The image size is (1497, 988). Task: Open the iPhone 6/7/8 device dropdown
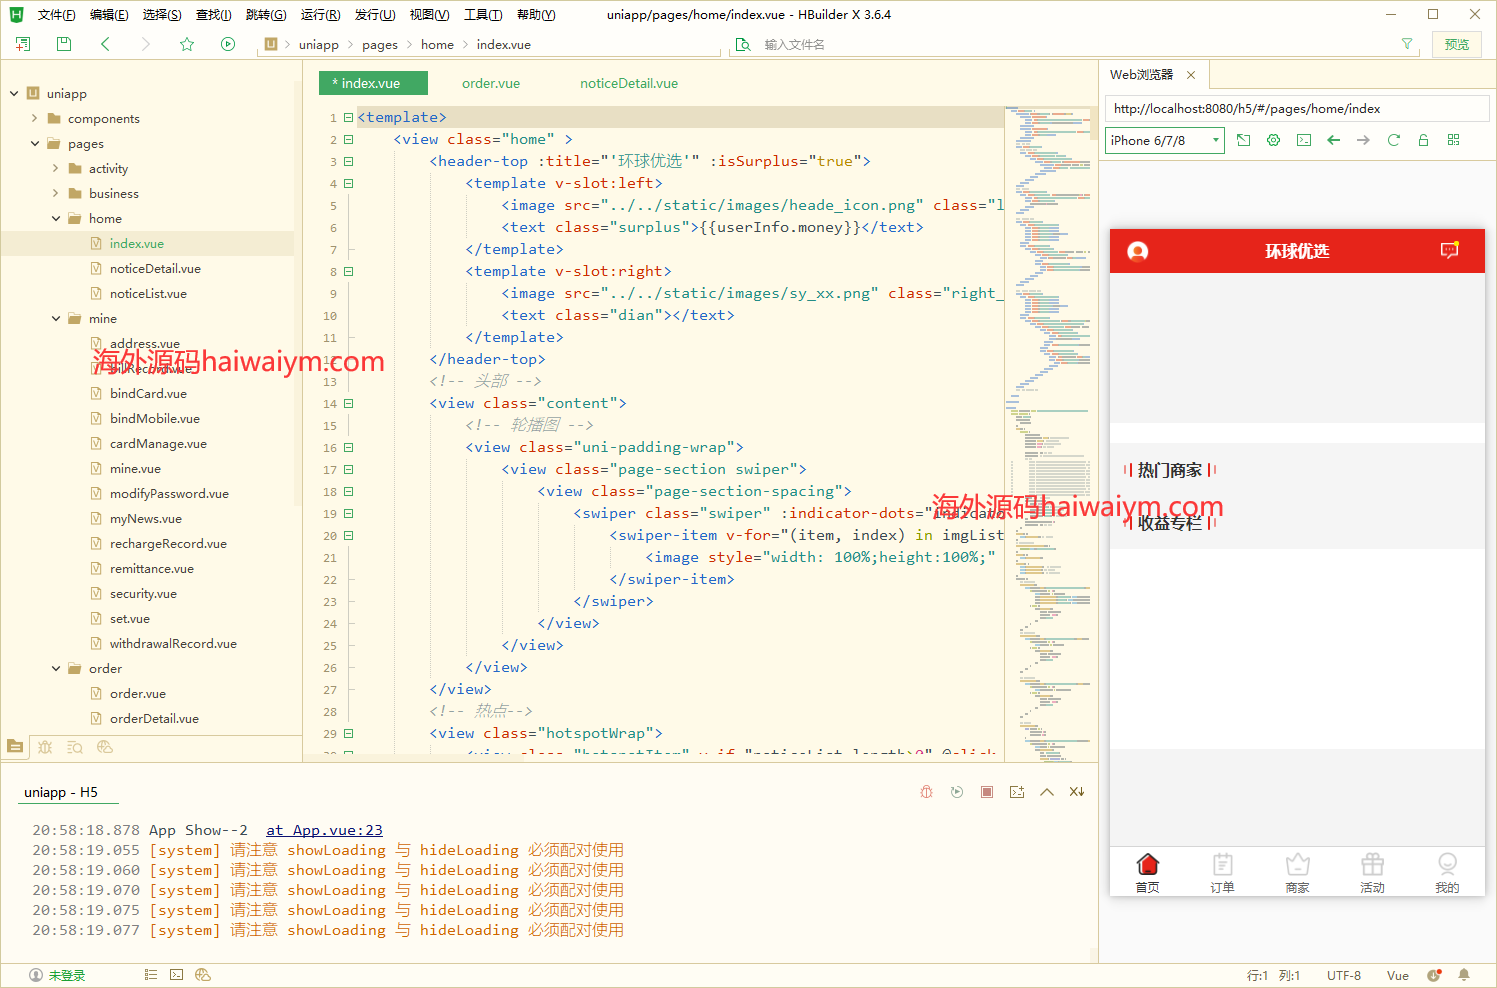pyautogui.click(x=1165, y=140)
